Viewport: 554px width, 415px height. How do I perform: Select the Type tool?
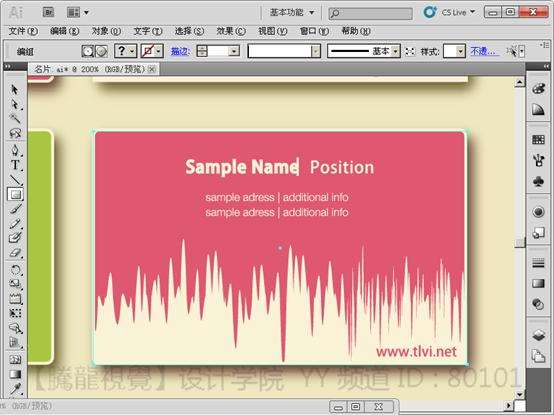point(15,165)
